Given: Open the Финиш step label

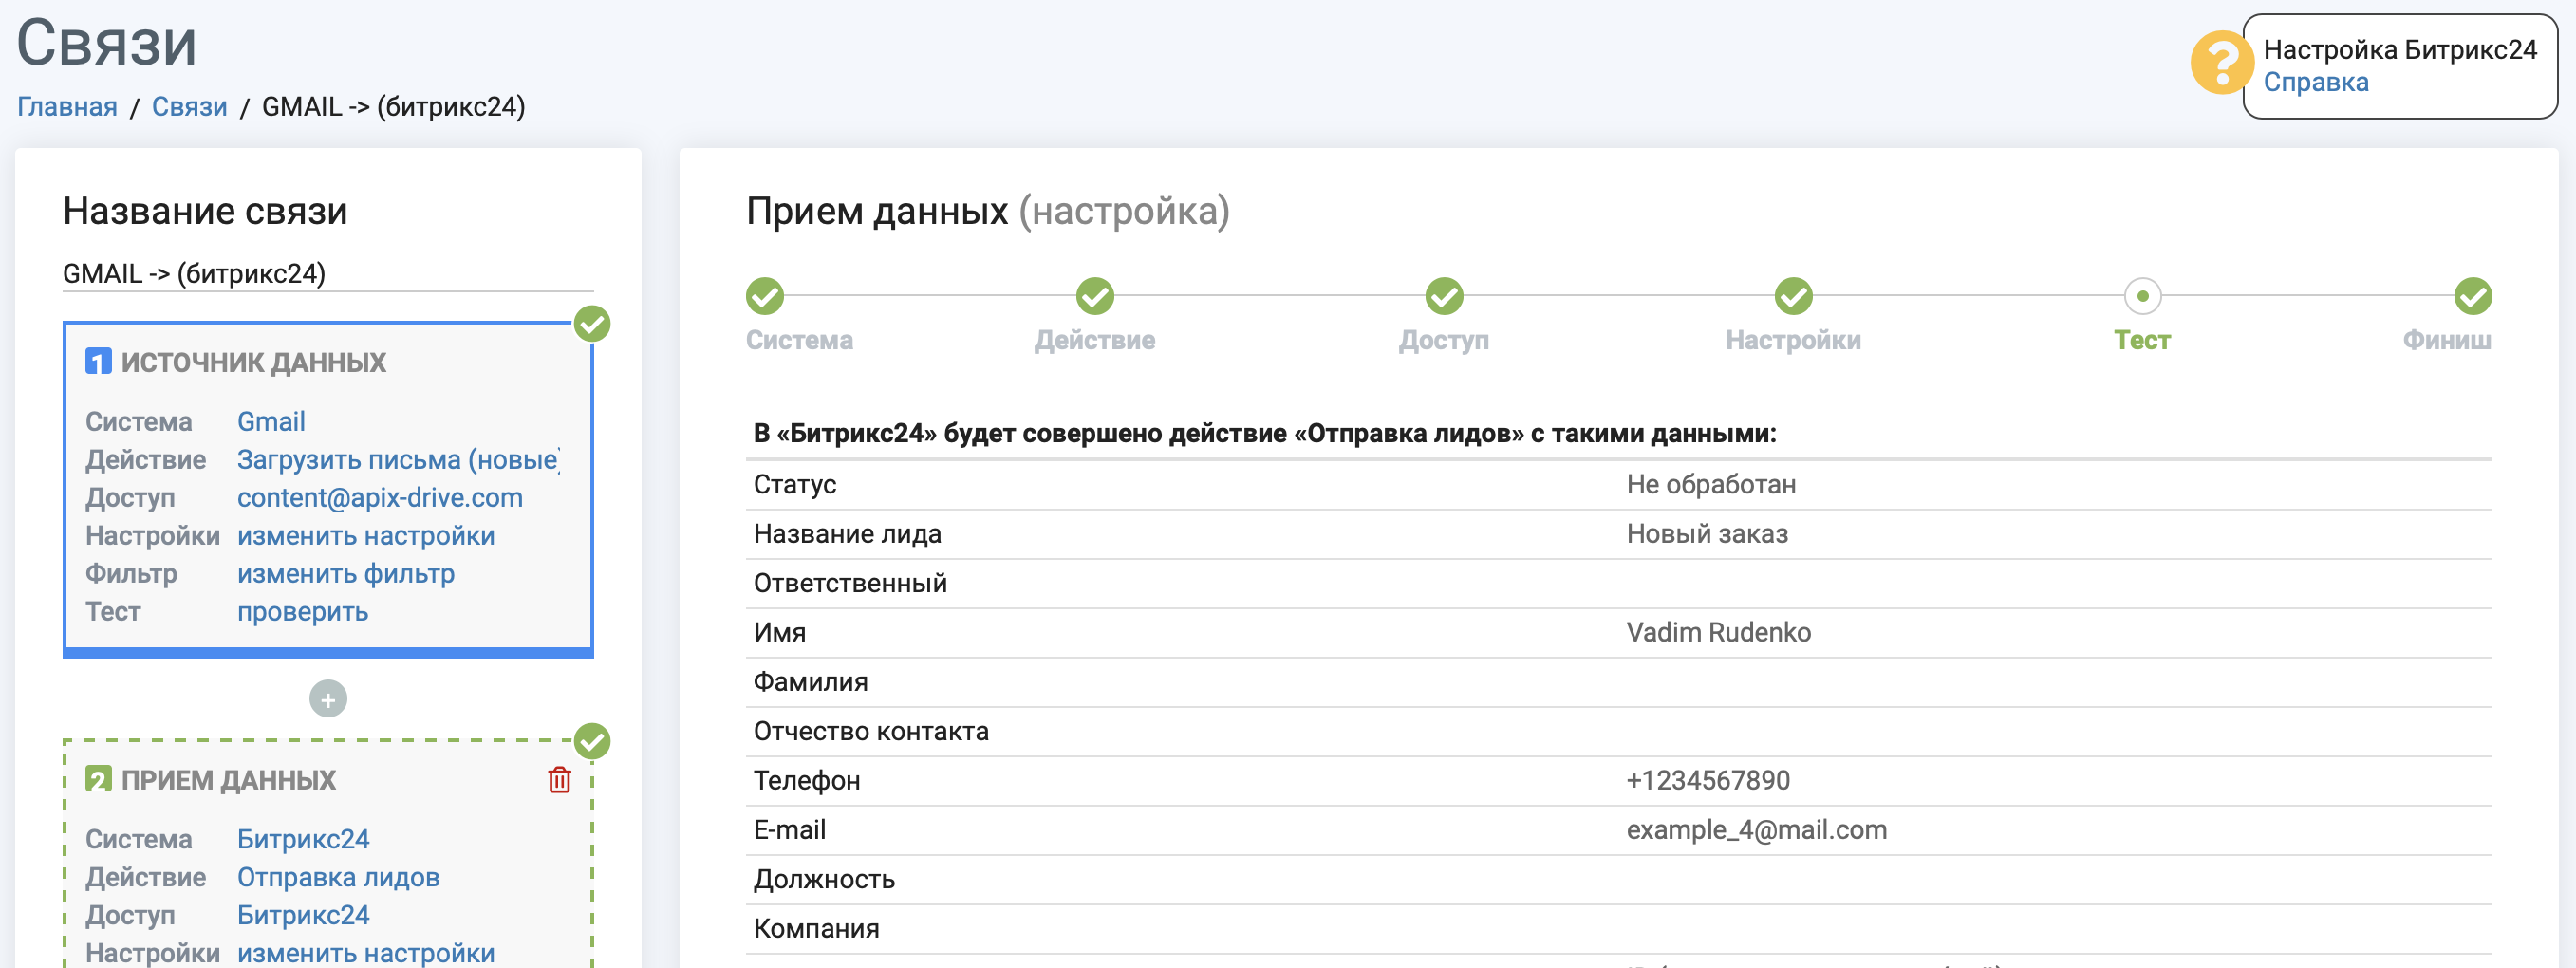Looking at the screenshot, I should pos(2447,340).
